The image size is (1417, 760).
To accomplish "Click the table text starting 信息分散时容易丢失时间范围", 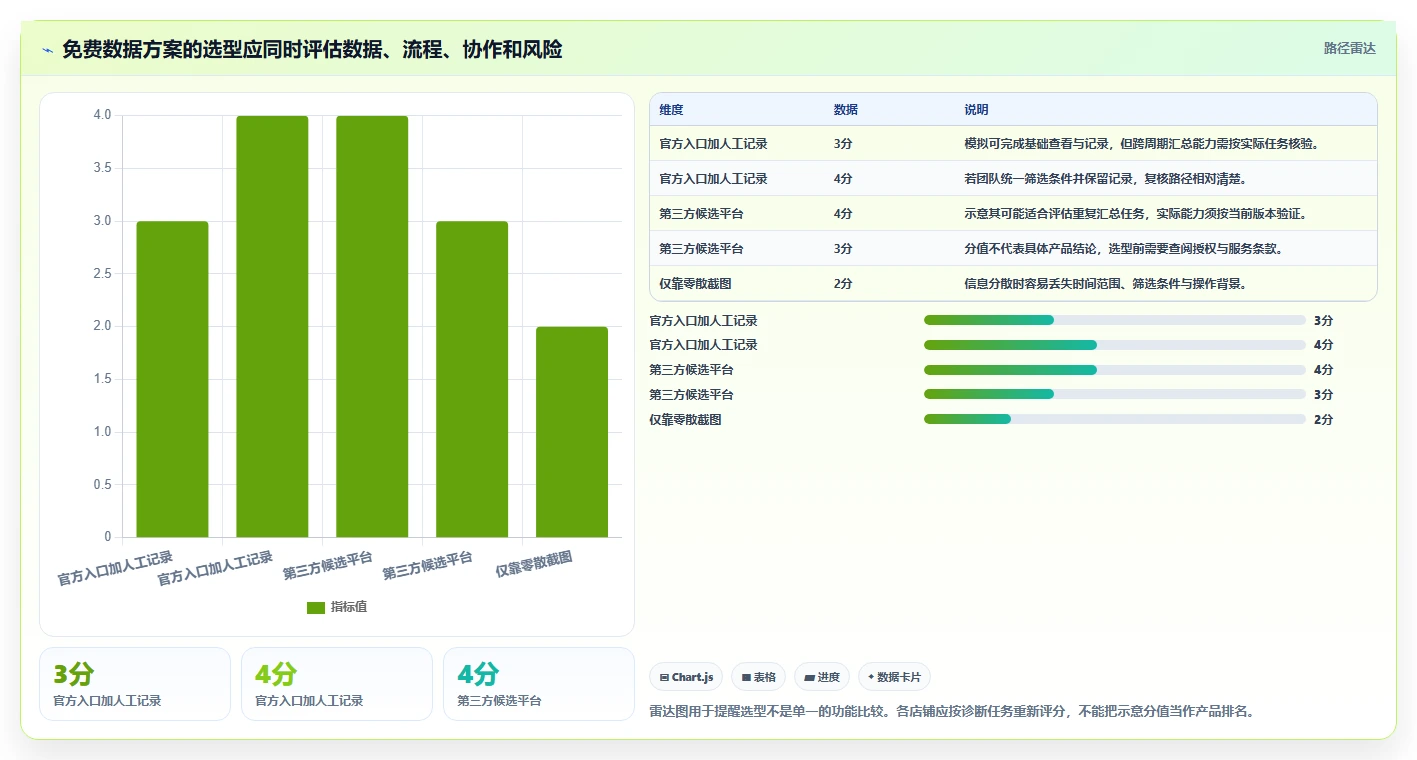I will click(x=1105, y=284).
